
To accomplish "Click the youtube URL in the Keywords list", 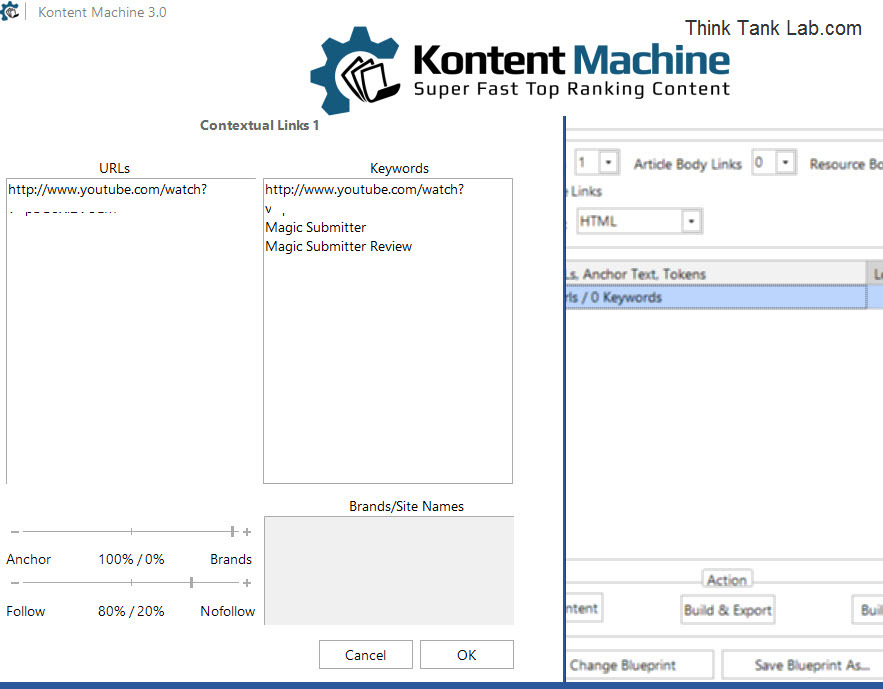I will pos(364,190).
